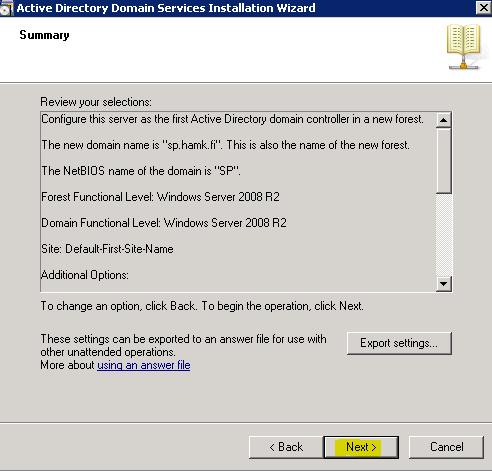Viewport: 492px width, 471px height.
Task: Click the Site Default-First-Site-Name line
Action: 107,249
